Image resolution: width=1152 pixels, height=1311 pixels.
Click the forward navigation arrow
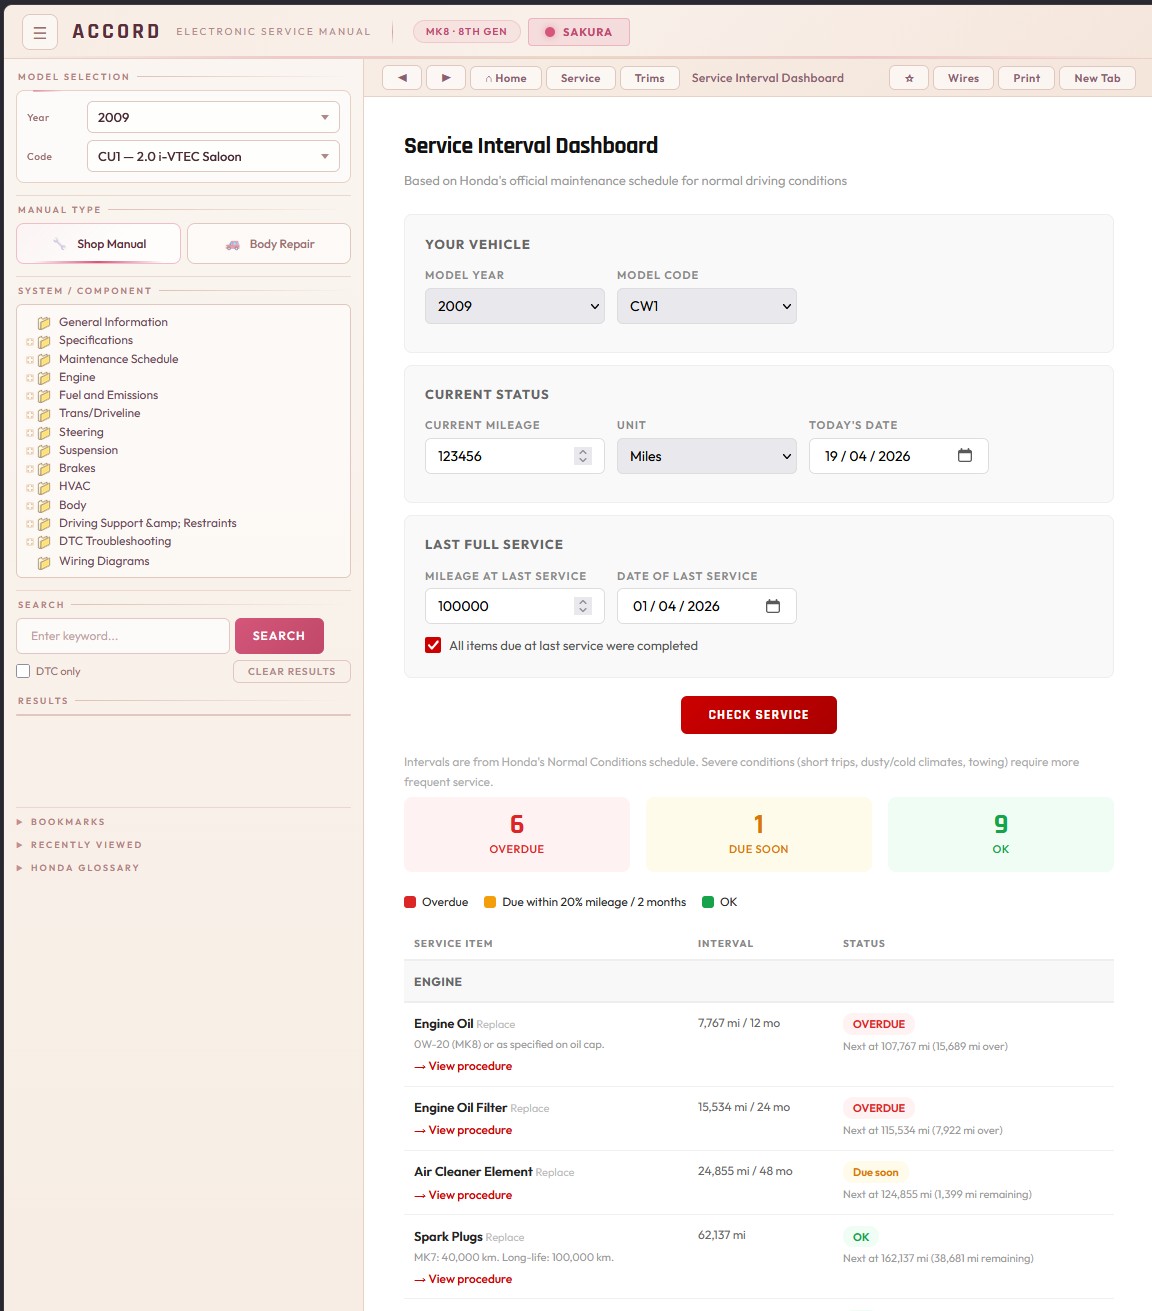pyautogui.click(x=446, y=78)
